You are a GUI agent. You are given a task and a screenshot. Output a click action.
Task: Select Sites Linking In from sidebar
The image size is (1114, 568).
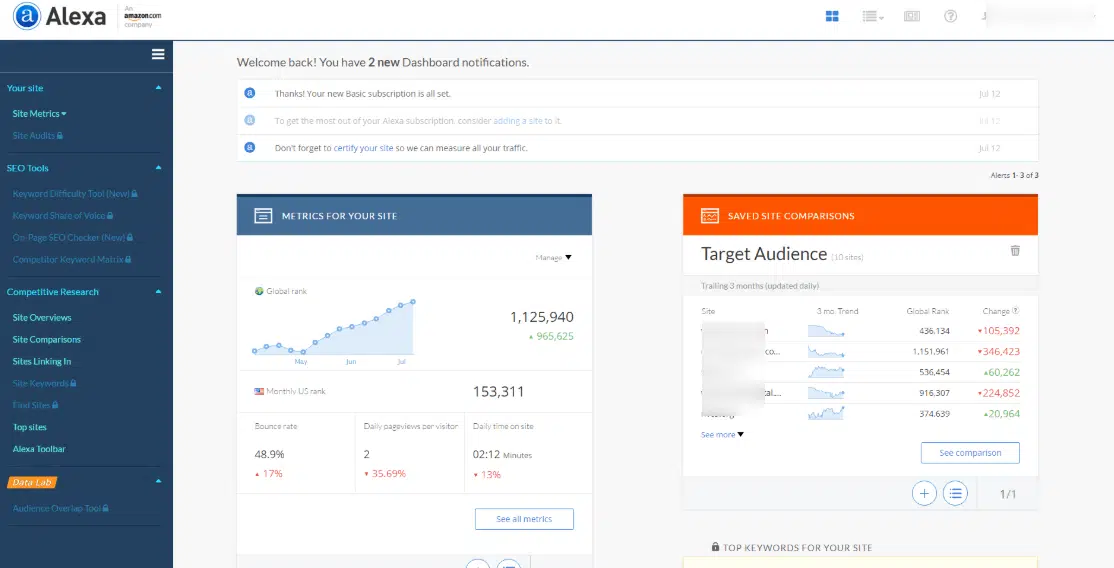(x=42, y=362)
